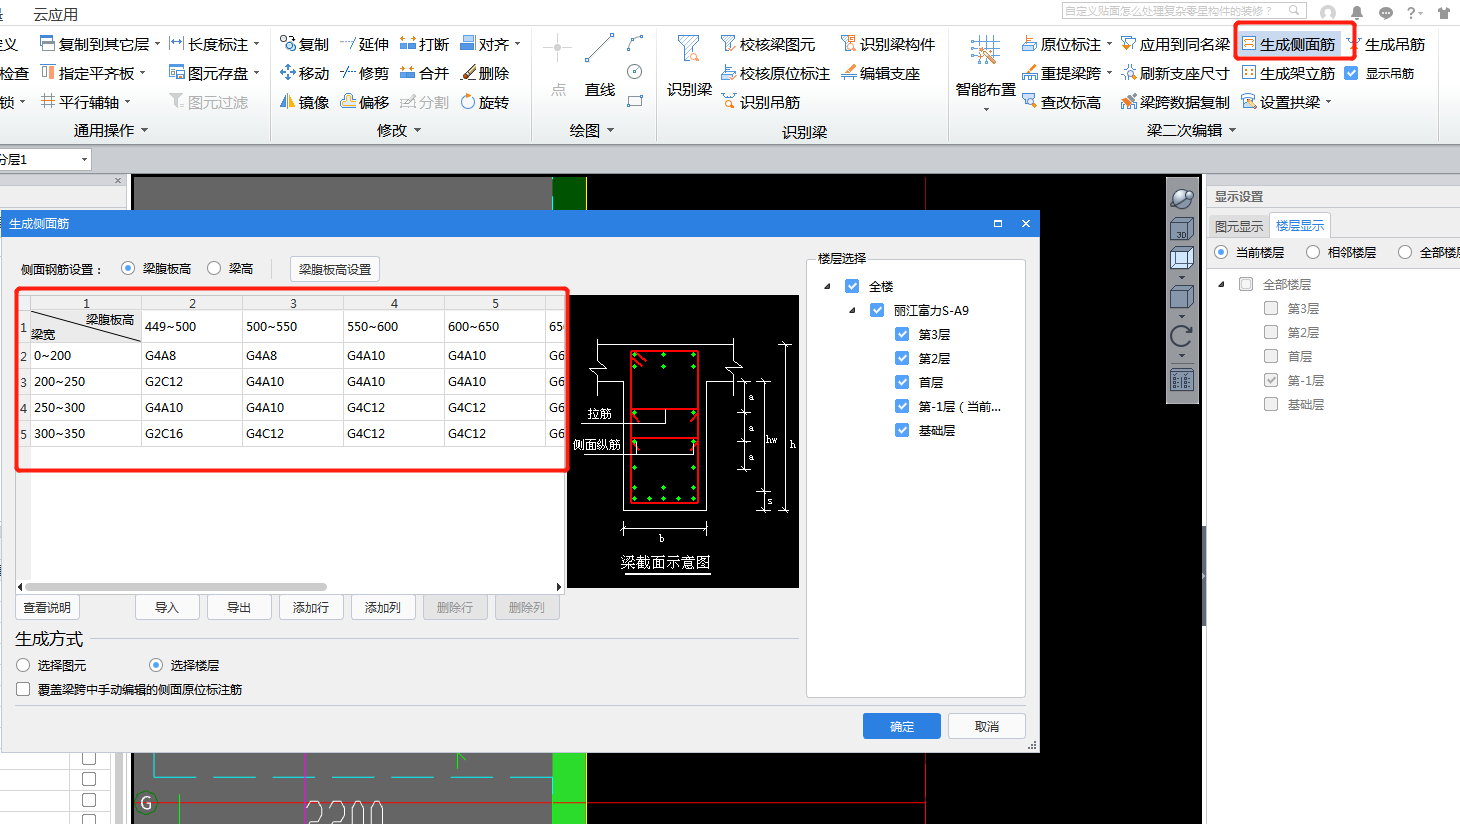Open 设置拱梁 dropdown arrow
Image resolution: width=1460 pixels, height=824 pixels.
(1329, 102)
